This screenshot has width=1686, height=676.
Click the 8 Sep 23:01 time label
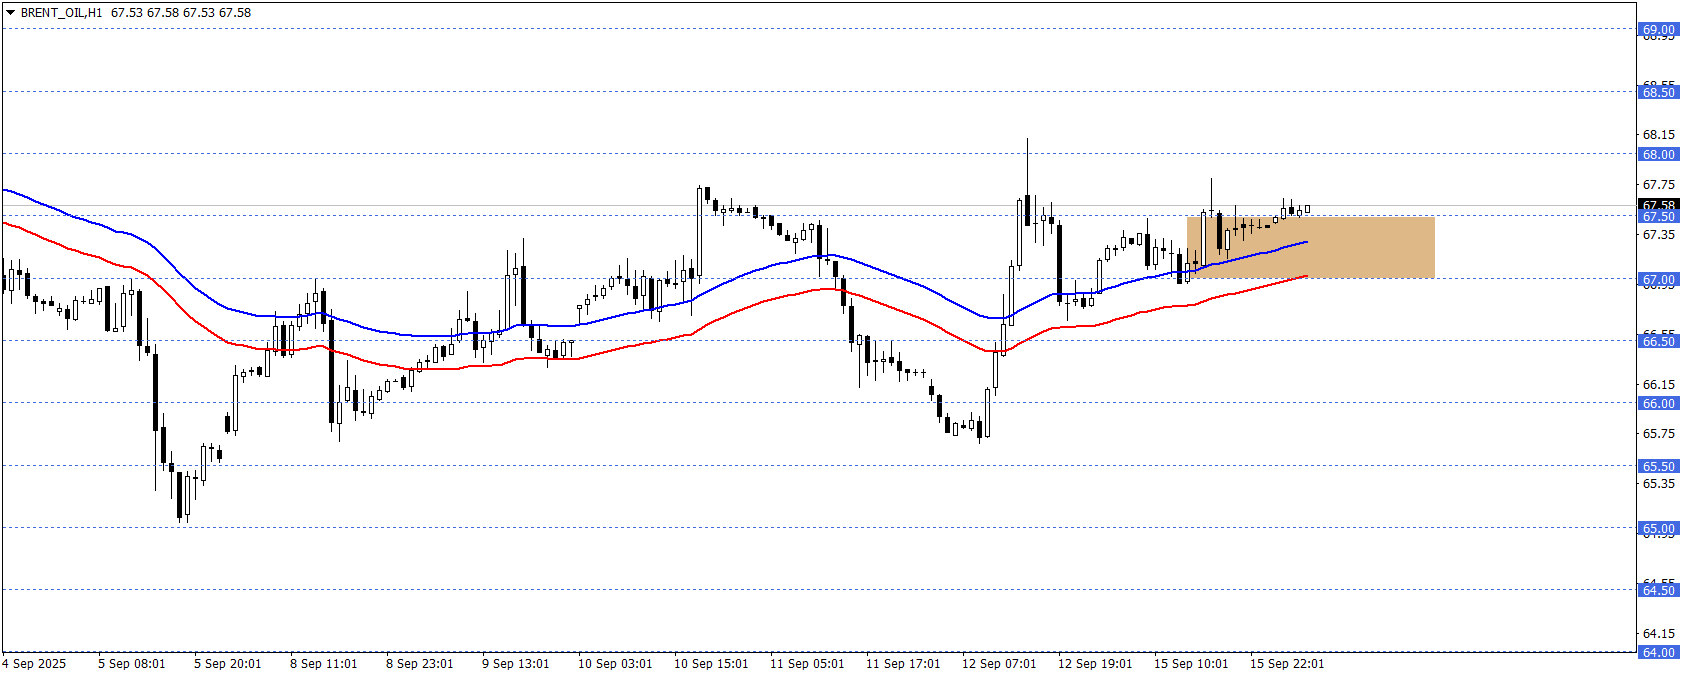(419, 663)
